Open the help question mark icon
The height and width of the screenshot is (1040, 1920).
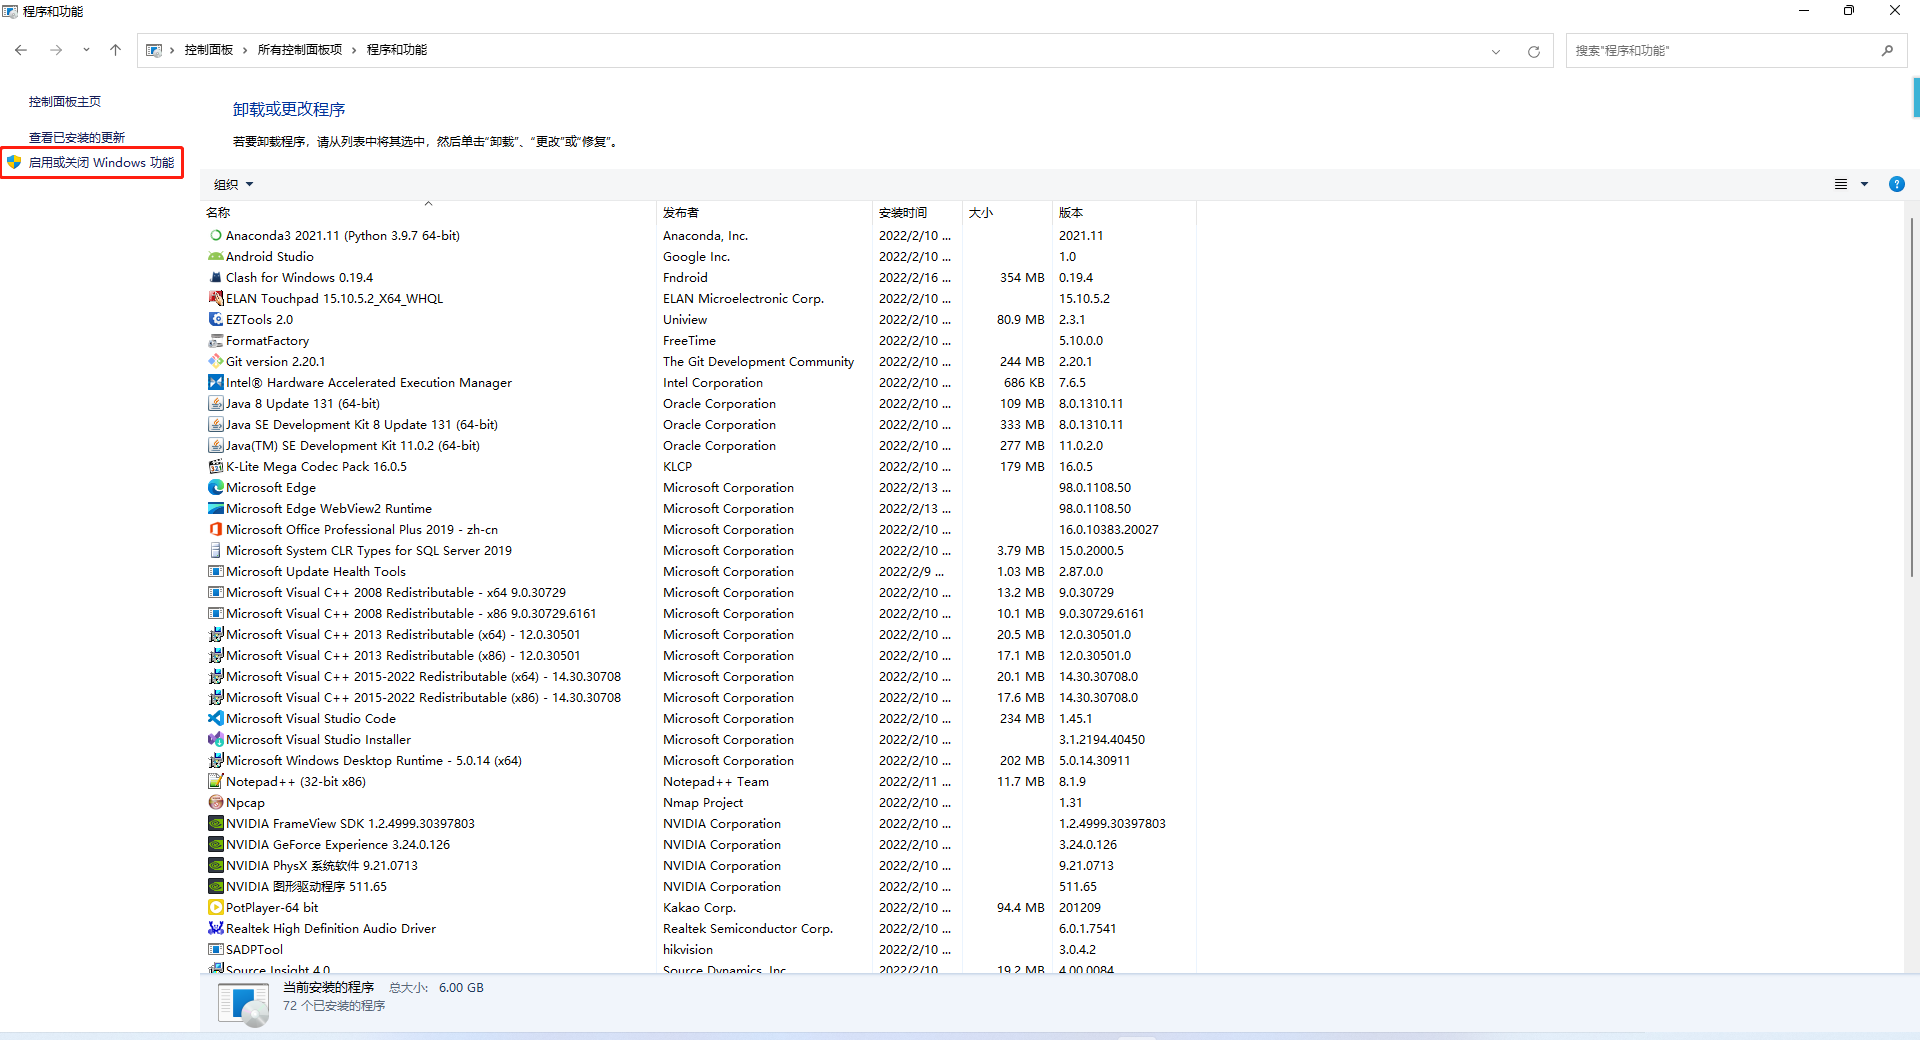coord(1897,184)
